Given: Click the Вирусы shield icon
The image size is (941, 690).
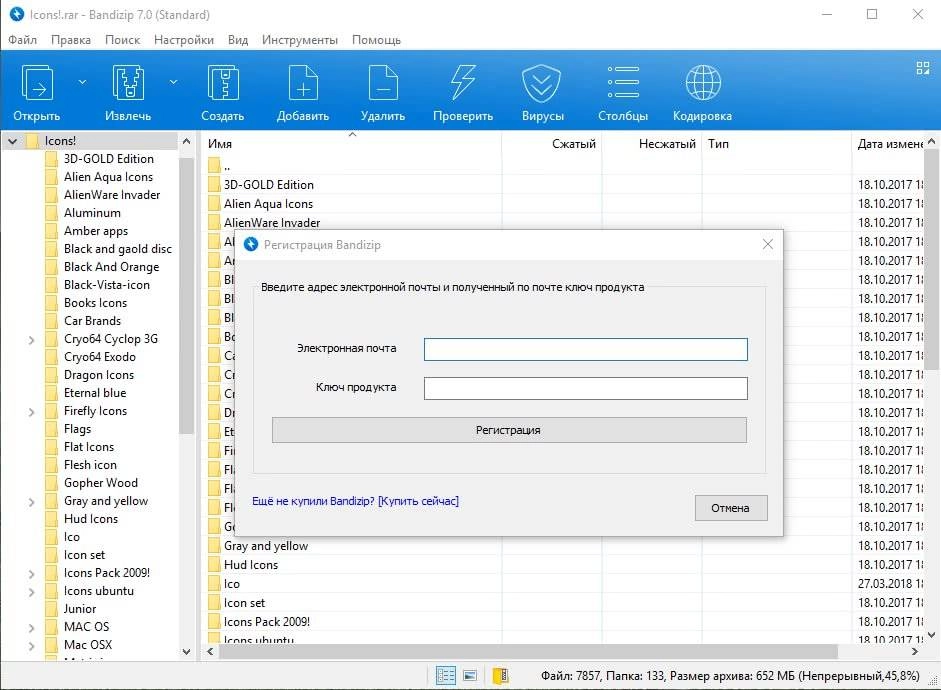Looking at the screenshot, I should [x=541, y=83].
